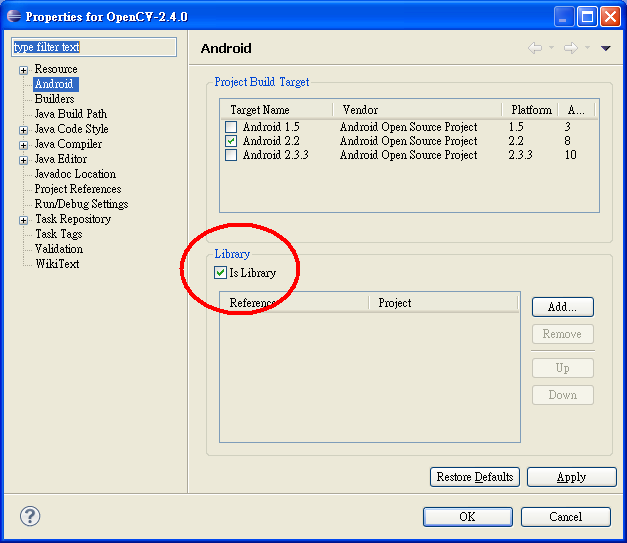Open the forward history dropdown arrow
Viewport: 627px width, 543px height.
coord(587,48)
